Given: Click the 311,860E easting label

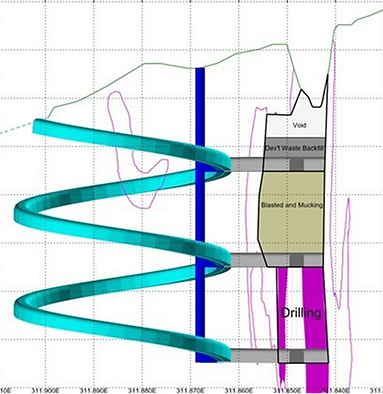Looking at the screenshot, I should coord(239,390).
